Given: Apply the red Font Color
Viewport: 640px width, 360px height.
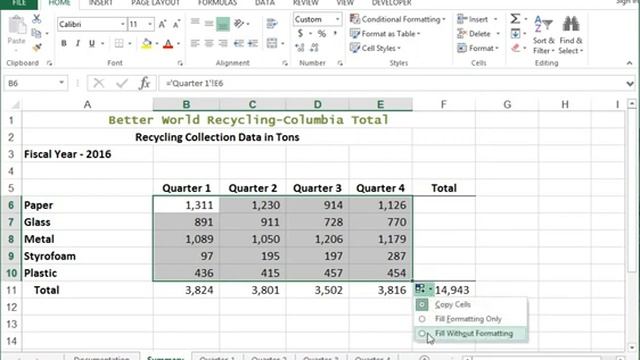Looking at the screenshot, I should pos(168,44).
